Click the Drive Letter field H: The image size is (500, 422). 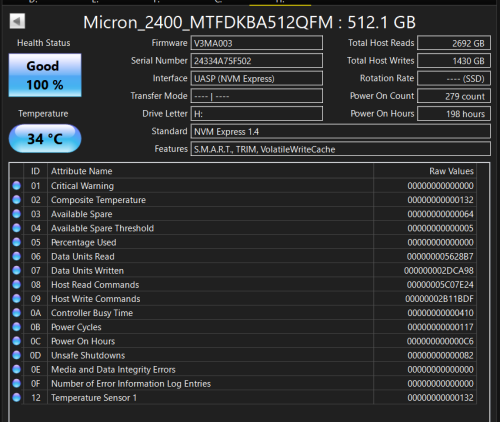tap(257, 114)
